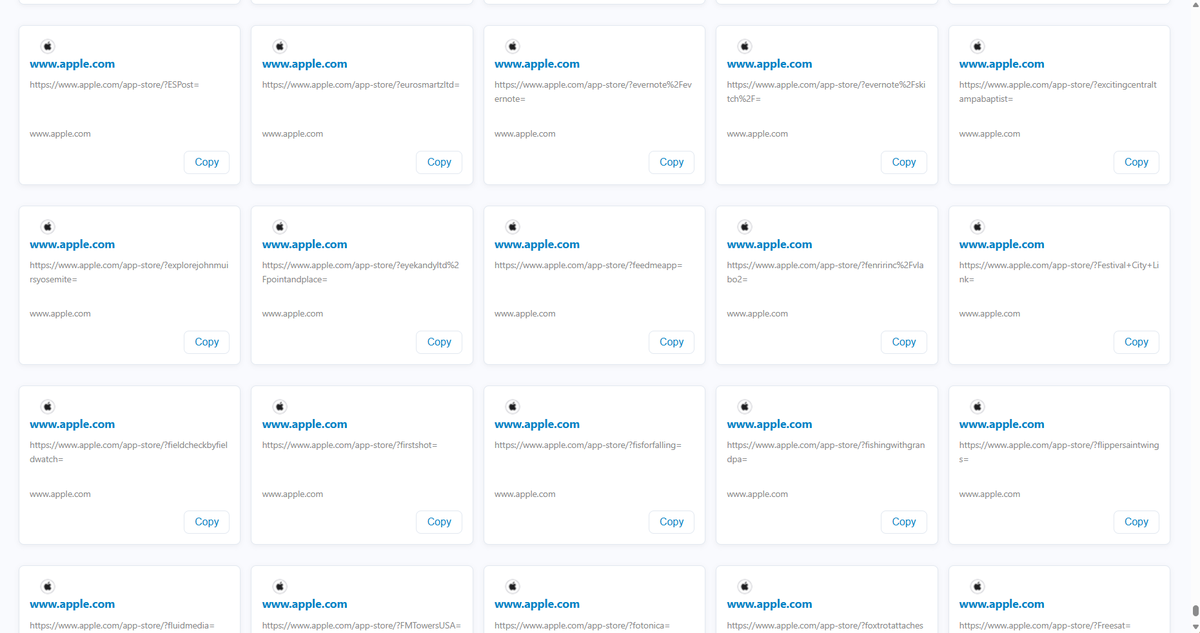1200x633 pixels.
Task: Copy the eyekandyltd pointandplace URL
Action: tap(439, 342)
